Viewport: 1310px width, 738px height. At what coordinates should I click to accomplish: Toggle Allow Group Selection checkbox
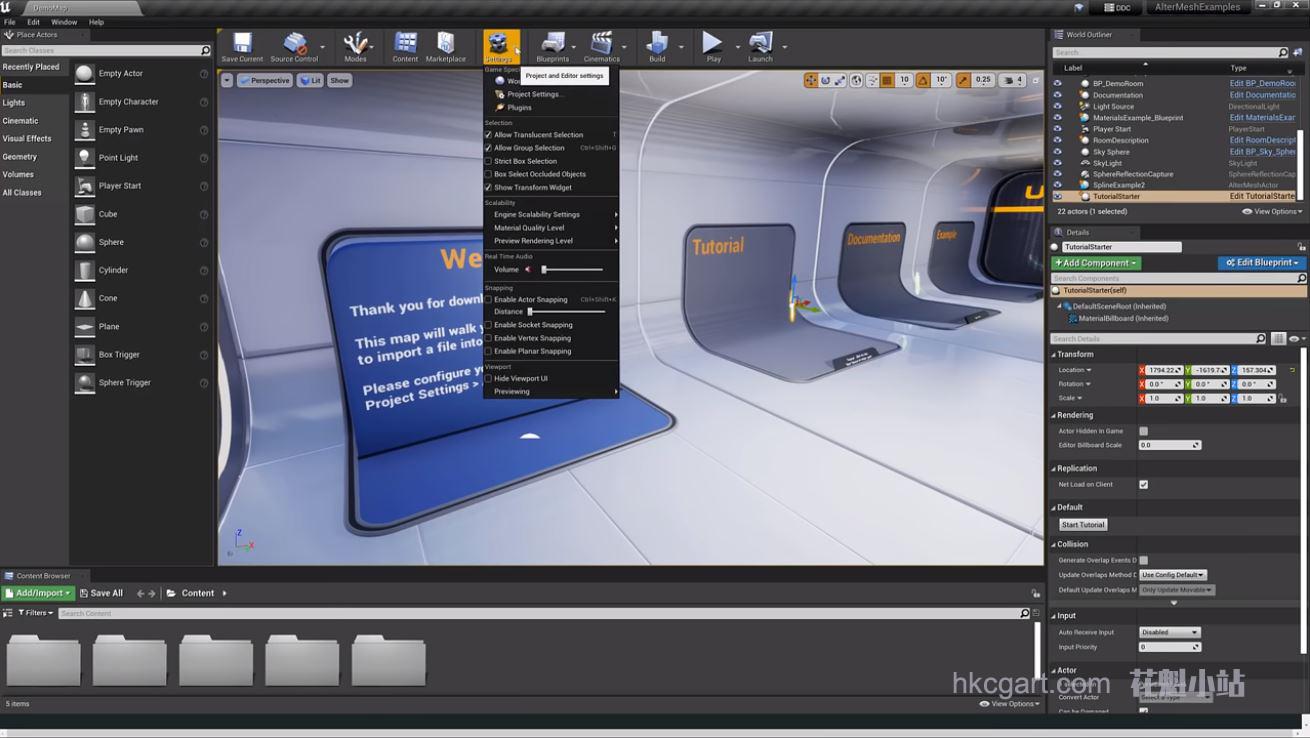click(488, 148)
